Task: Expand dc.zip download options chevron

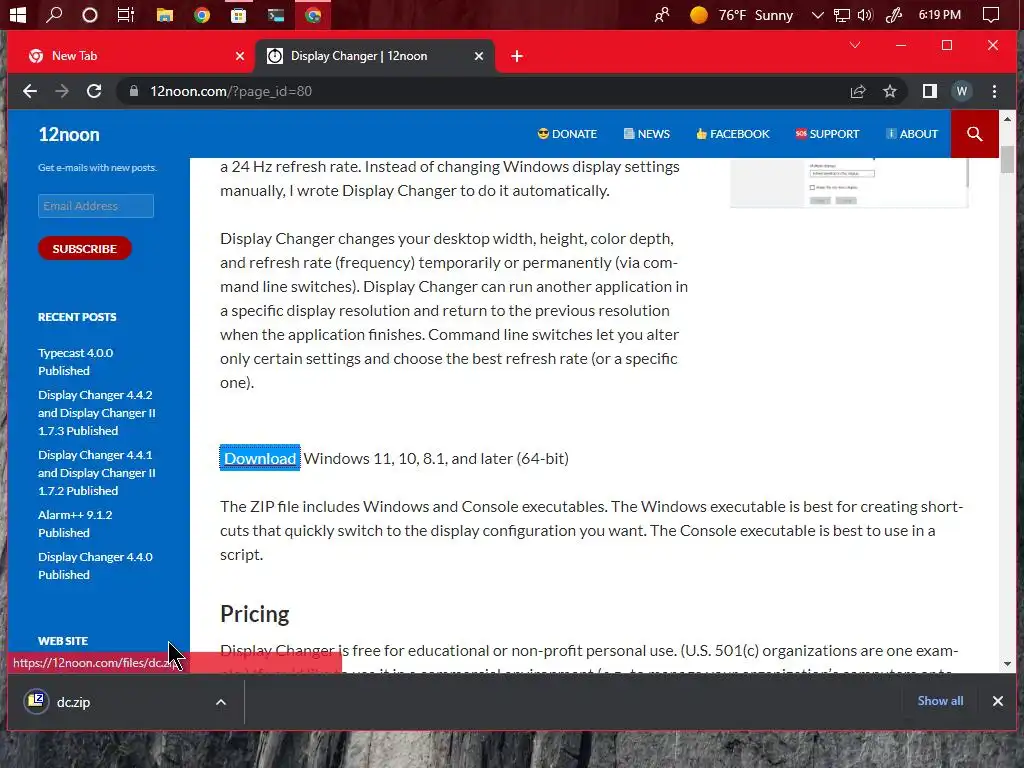Action: (221, 703)
